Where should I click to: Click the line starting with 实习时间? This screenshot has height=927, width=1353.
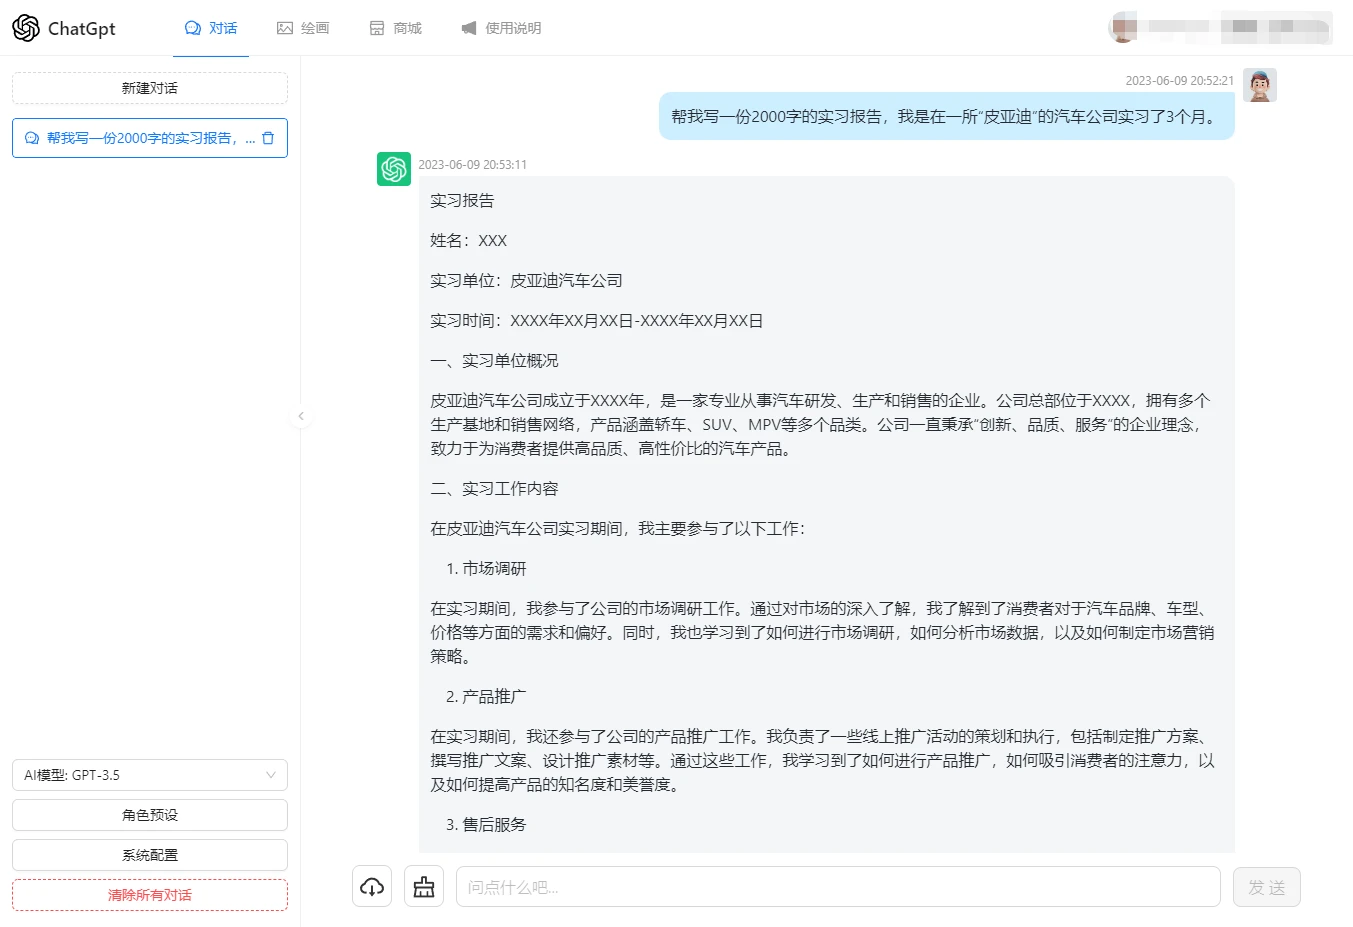pyautogui.click(x=597, y=321)
